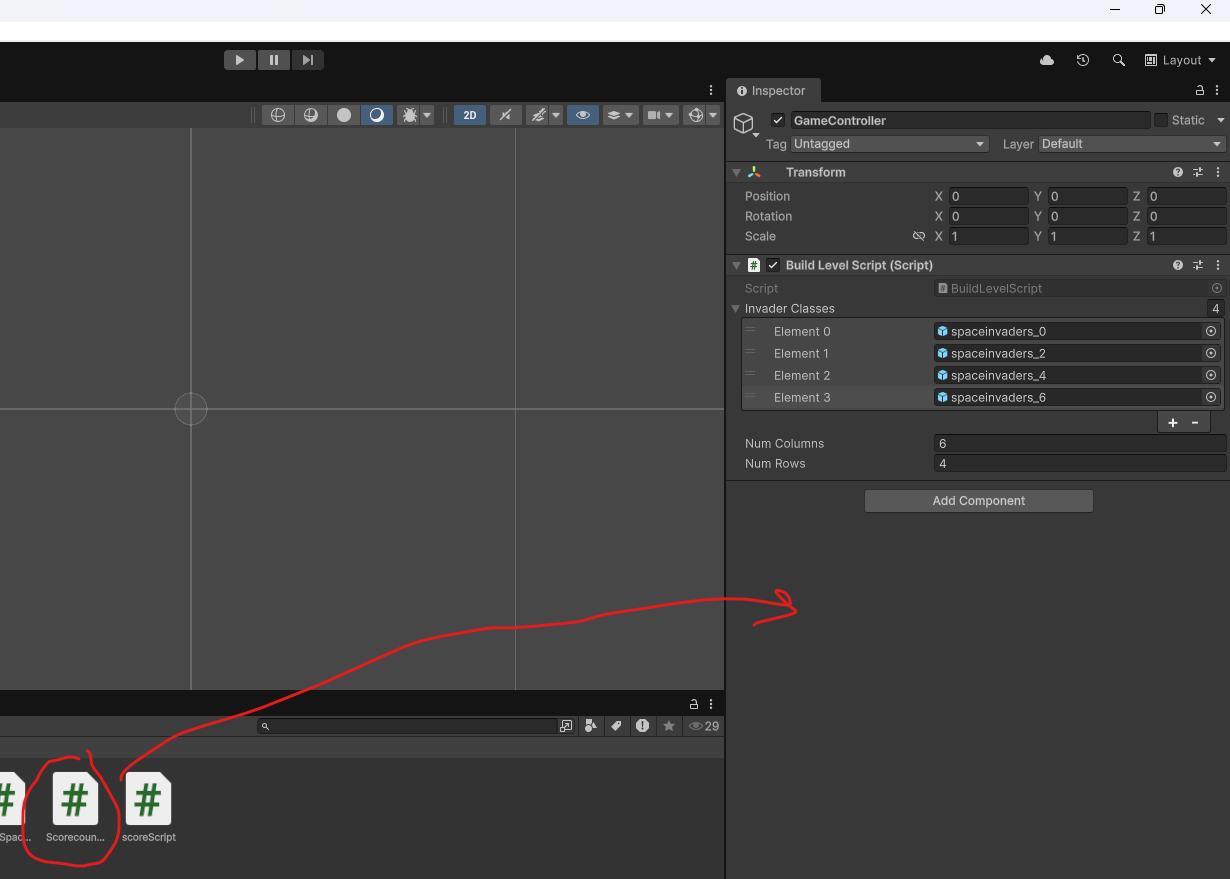Open Undo History clock icon
1230x879 pixels.
[1083, 60]
